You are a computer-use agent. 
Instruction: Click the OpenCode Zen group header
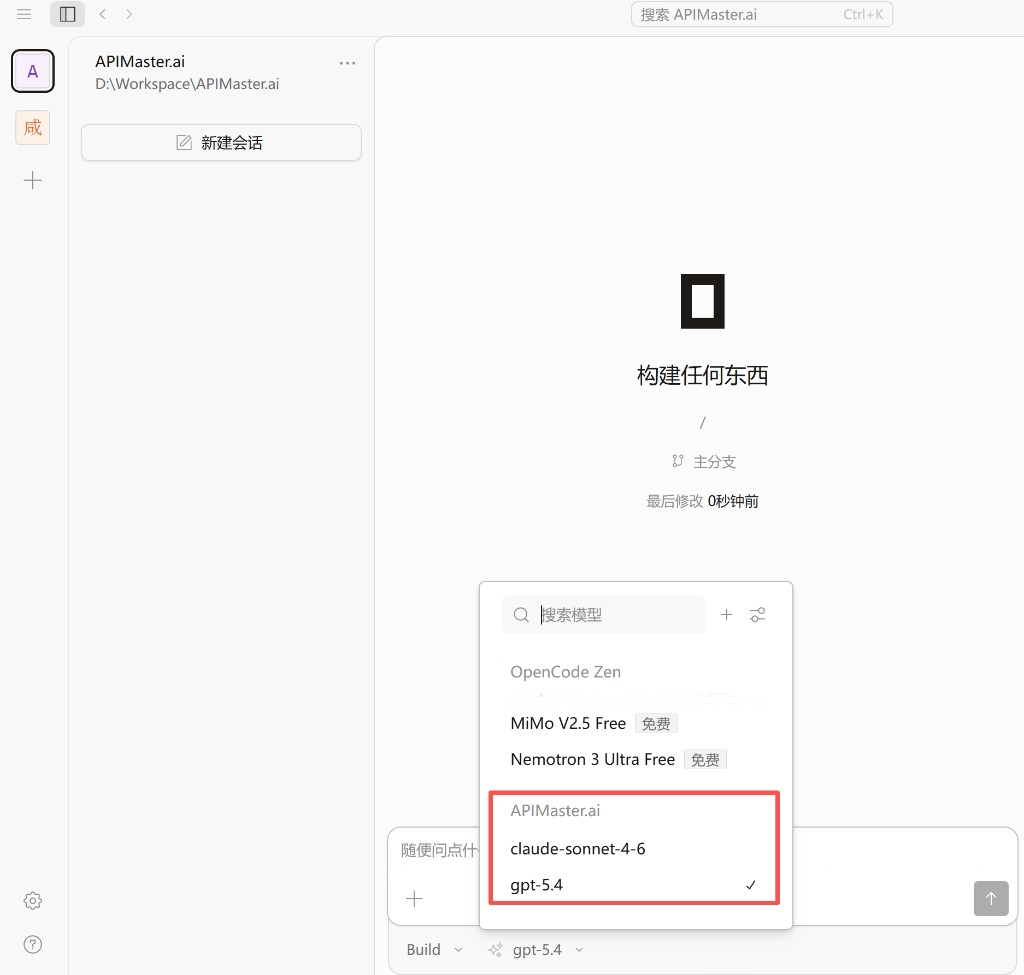click(566, 672)
